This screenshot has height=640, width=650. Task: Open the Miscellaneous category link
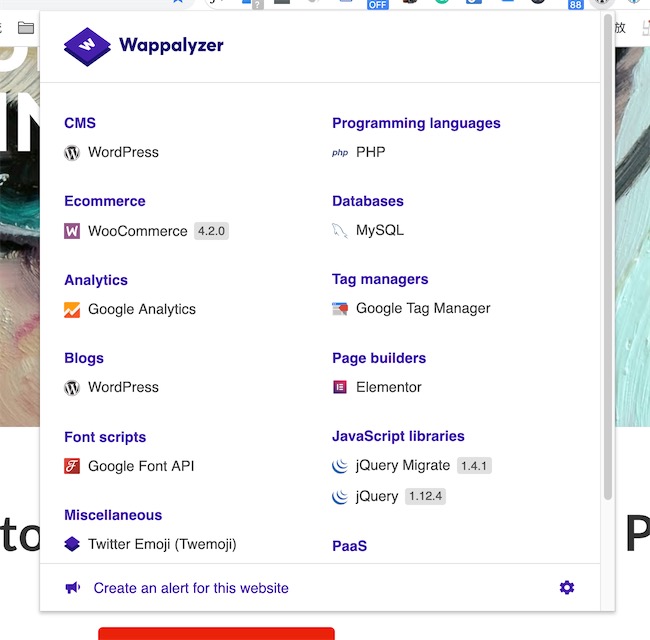tap(113, 515)
